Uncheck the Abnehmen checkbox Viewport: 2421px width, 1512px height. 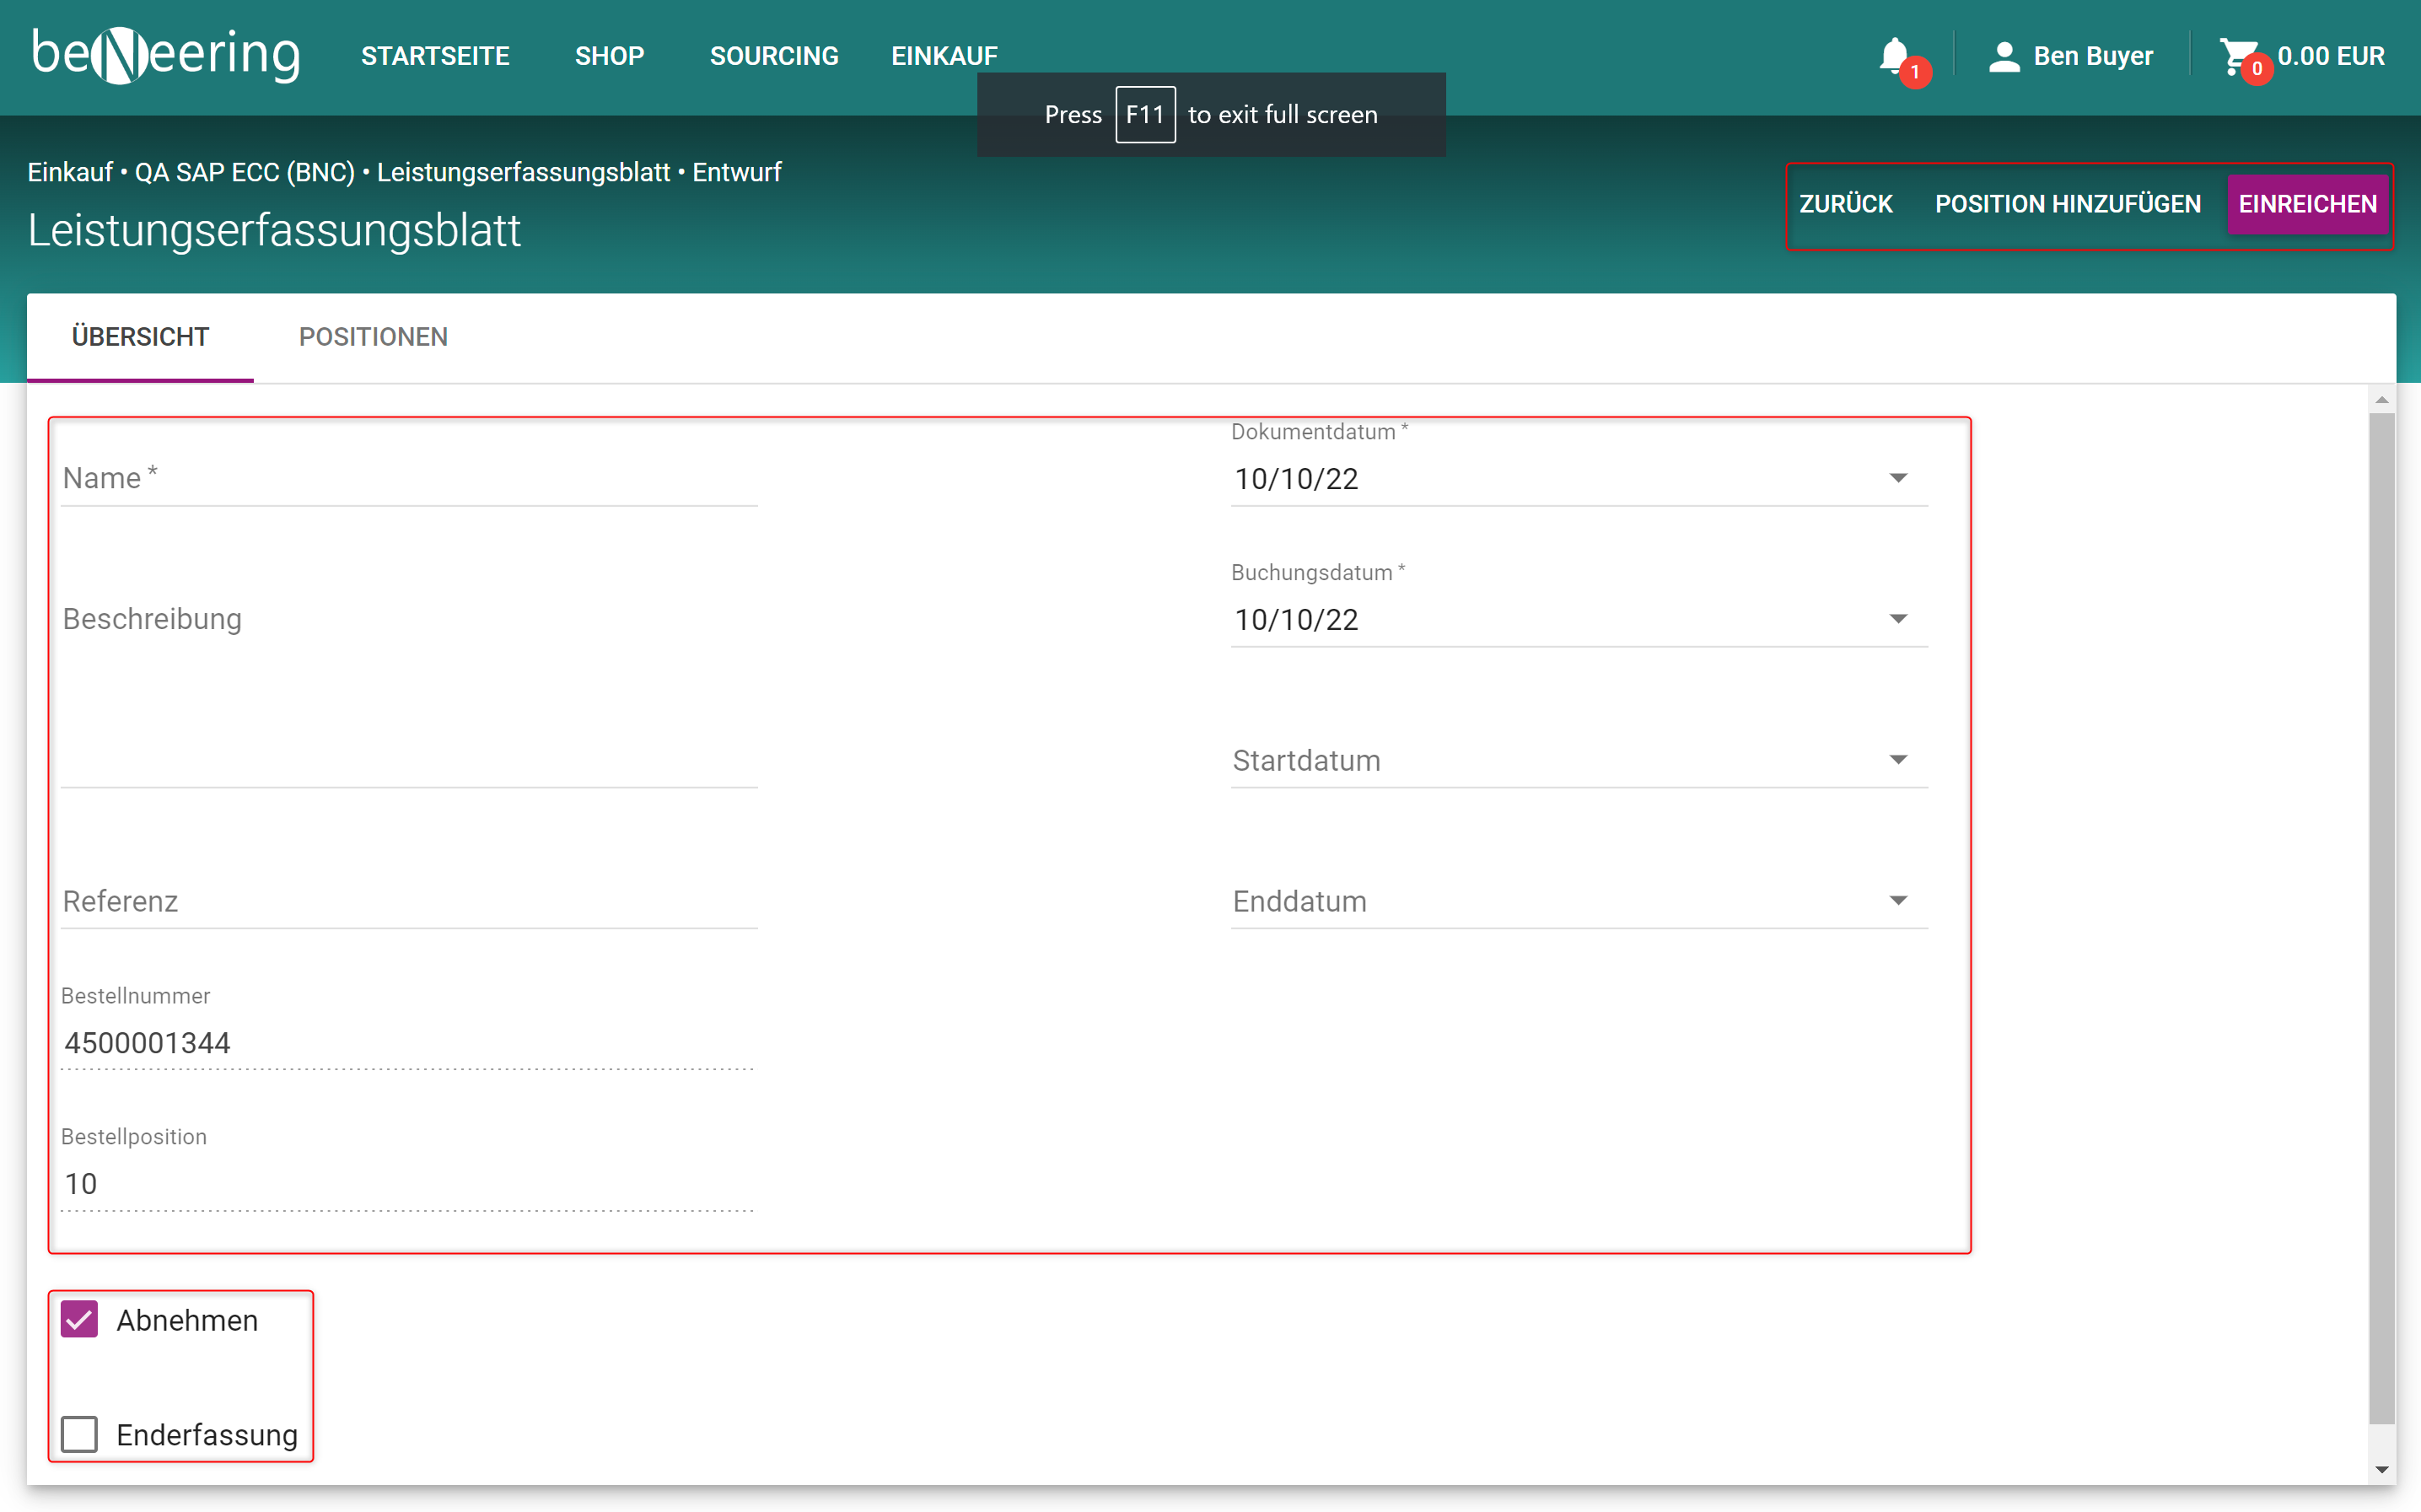tap(80, 1320)
